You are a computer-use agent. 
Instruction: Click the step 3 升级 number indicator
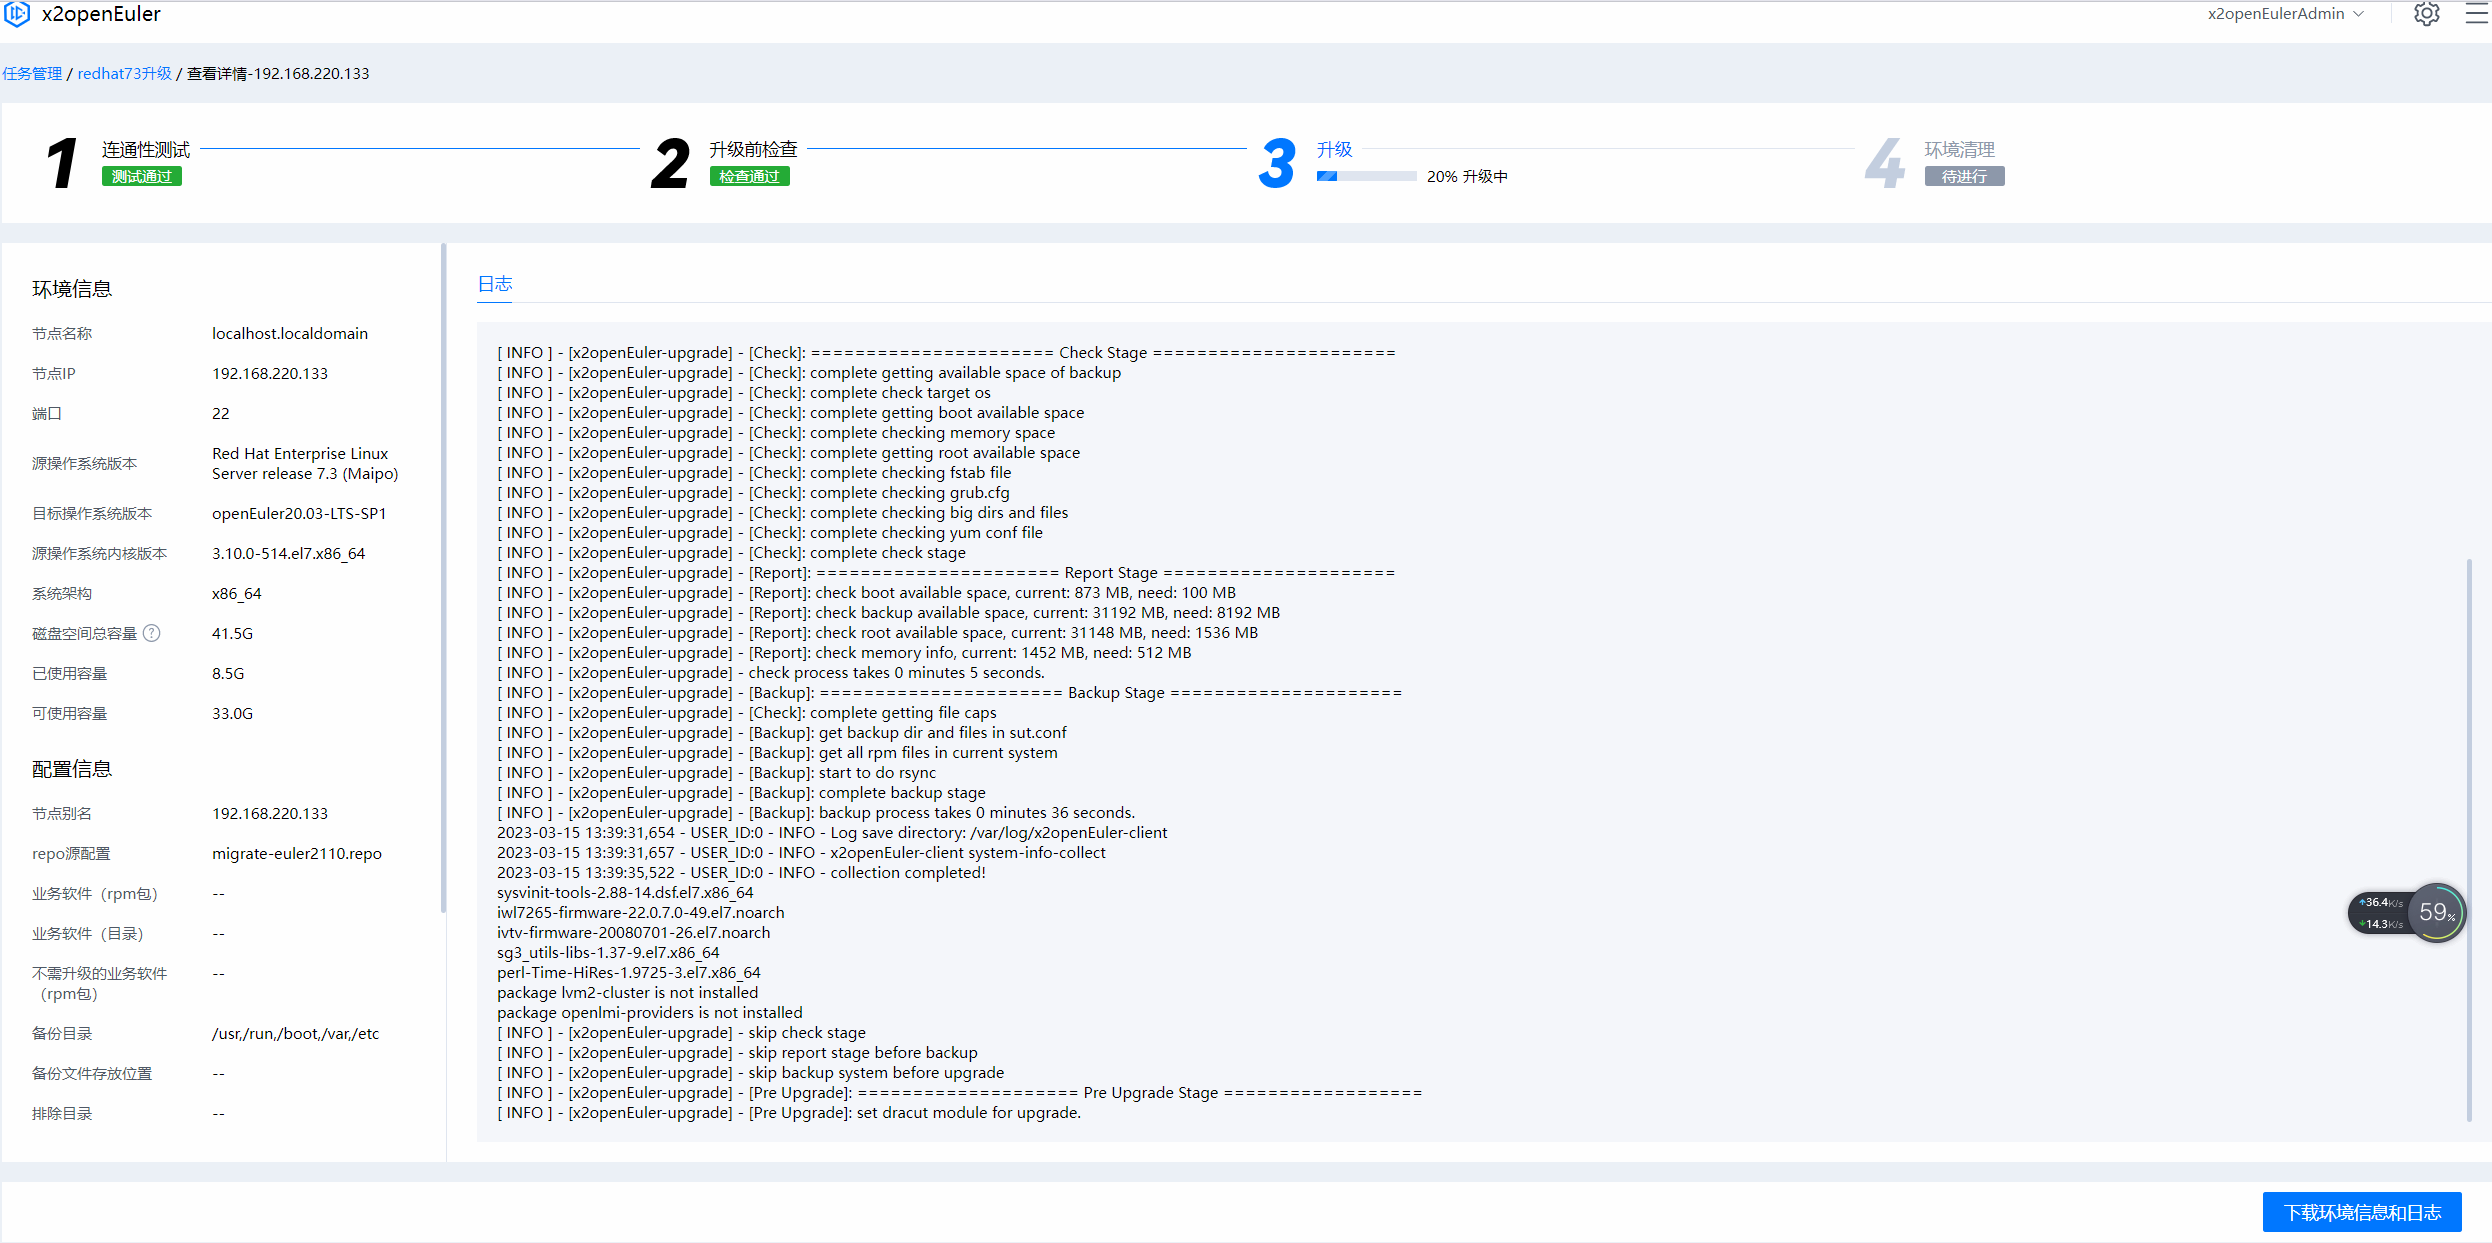pyautogui.click(x=1277, y=162)
